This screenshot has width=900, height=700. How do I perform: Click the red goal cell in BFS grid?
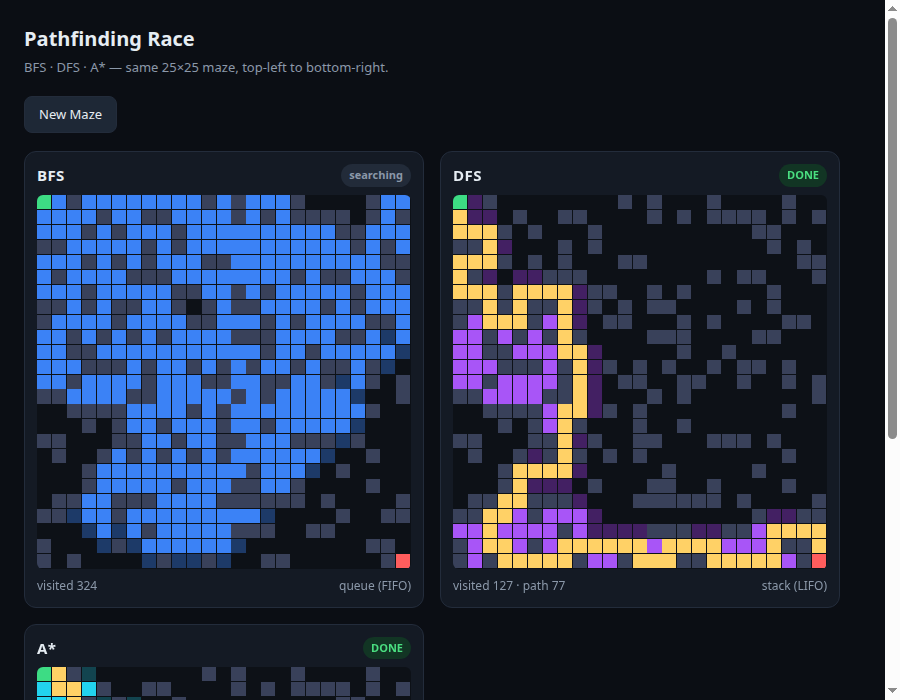pos(403,561)
